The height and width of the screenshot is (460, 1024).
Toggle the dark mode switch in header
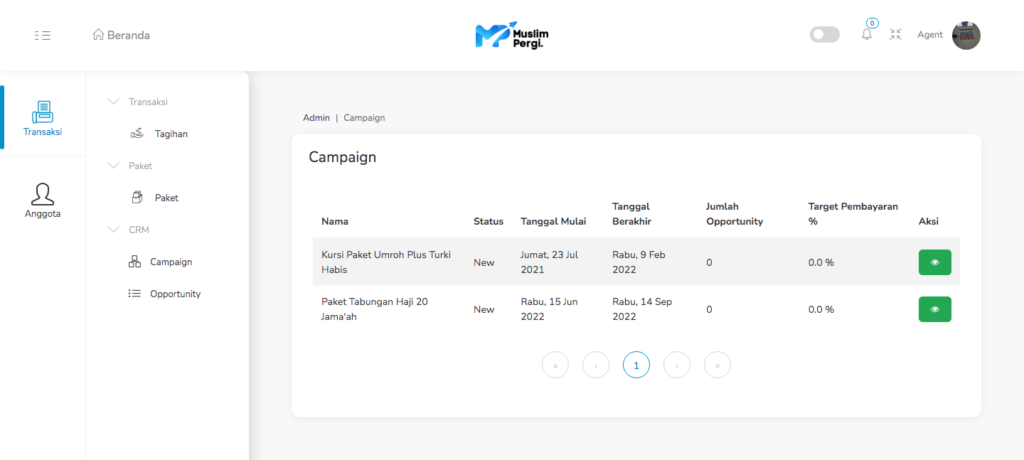click(824, 35)
